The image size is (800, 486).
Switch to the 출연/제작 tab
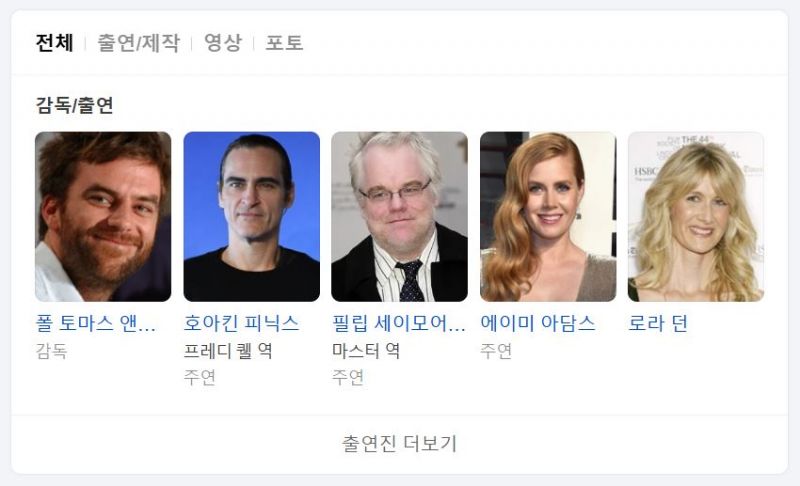coord(138,42)
